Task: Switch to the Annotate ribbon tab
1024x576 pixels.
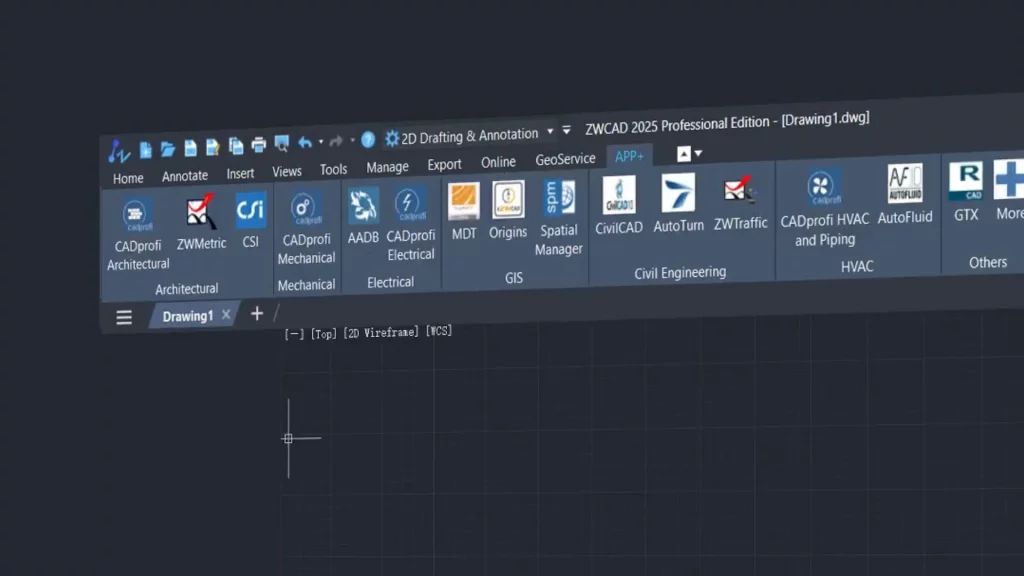Action: (x=185, y=176)
